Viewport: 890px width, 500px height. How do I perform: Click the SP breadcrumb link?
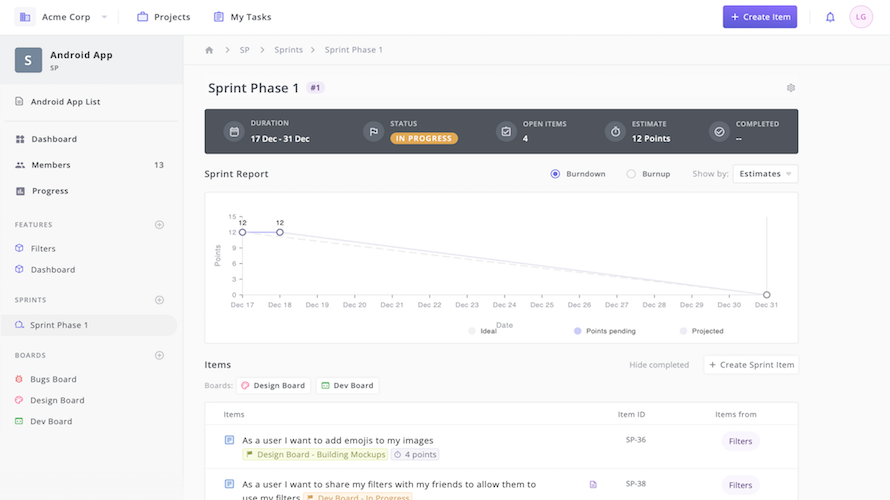pos(245,50)
